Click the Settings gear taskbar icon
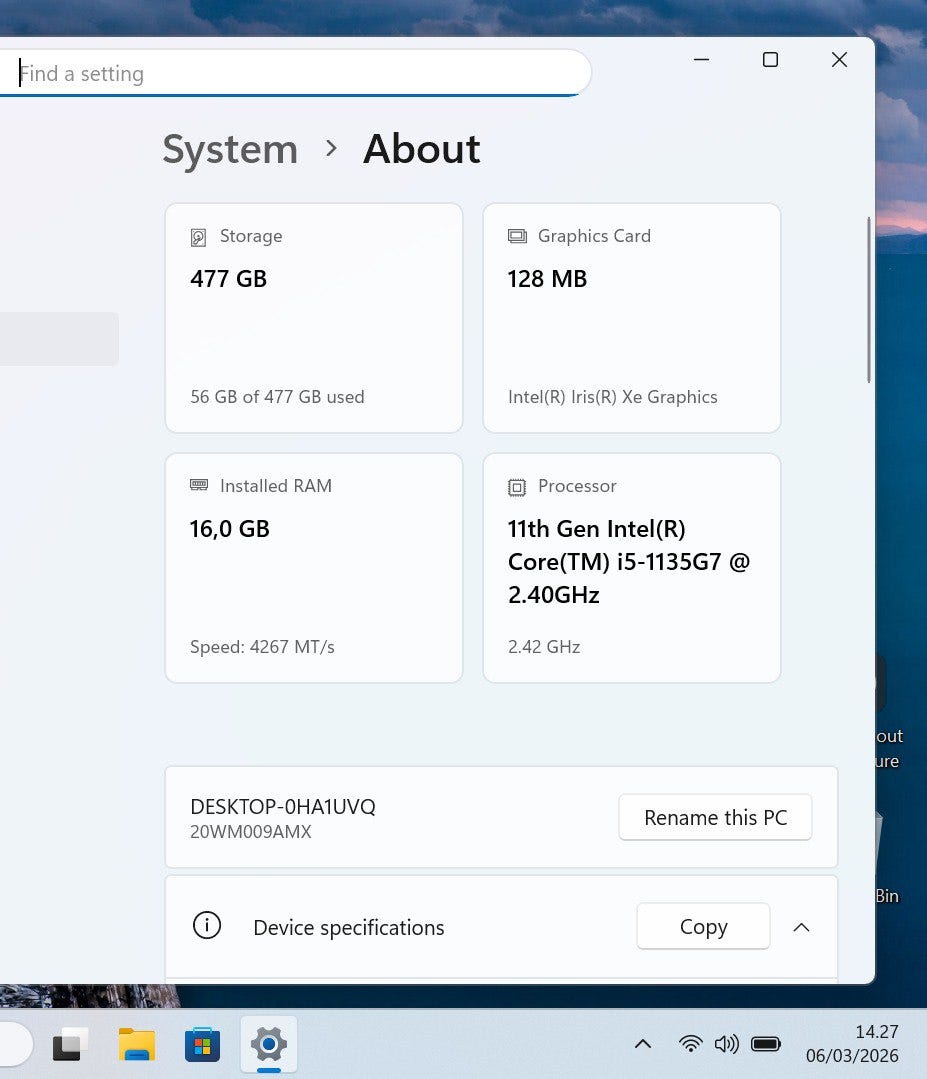The height and width of the screenshot is (1079, 927). tap(269, 1044)
